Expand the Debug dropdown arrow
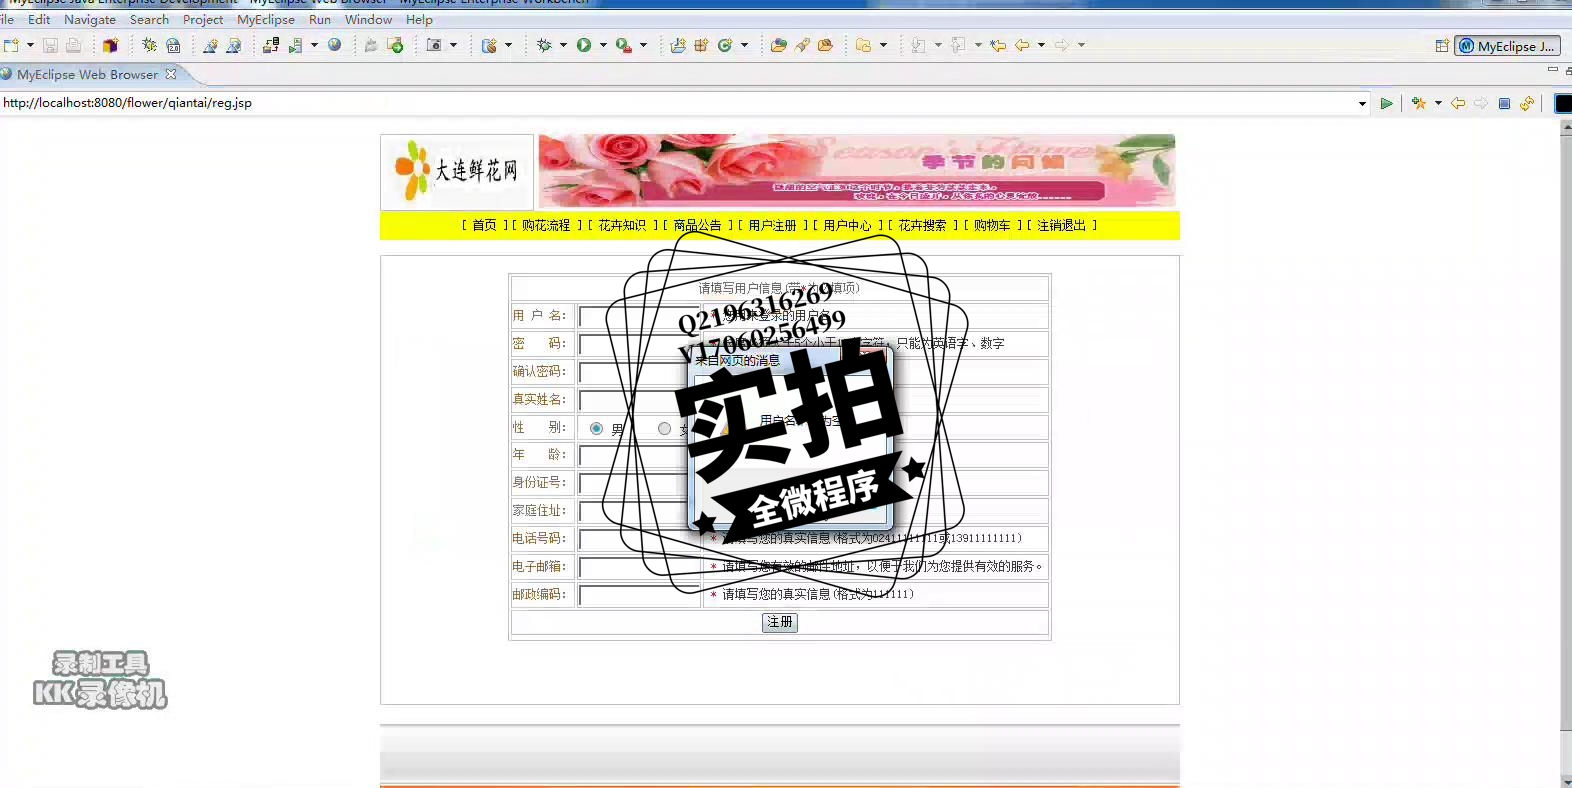 tap(563, 45)
